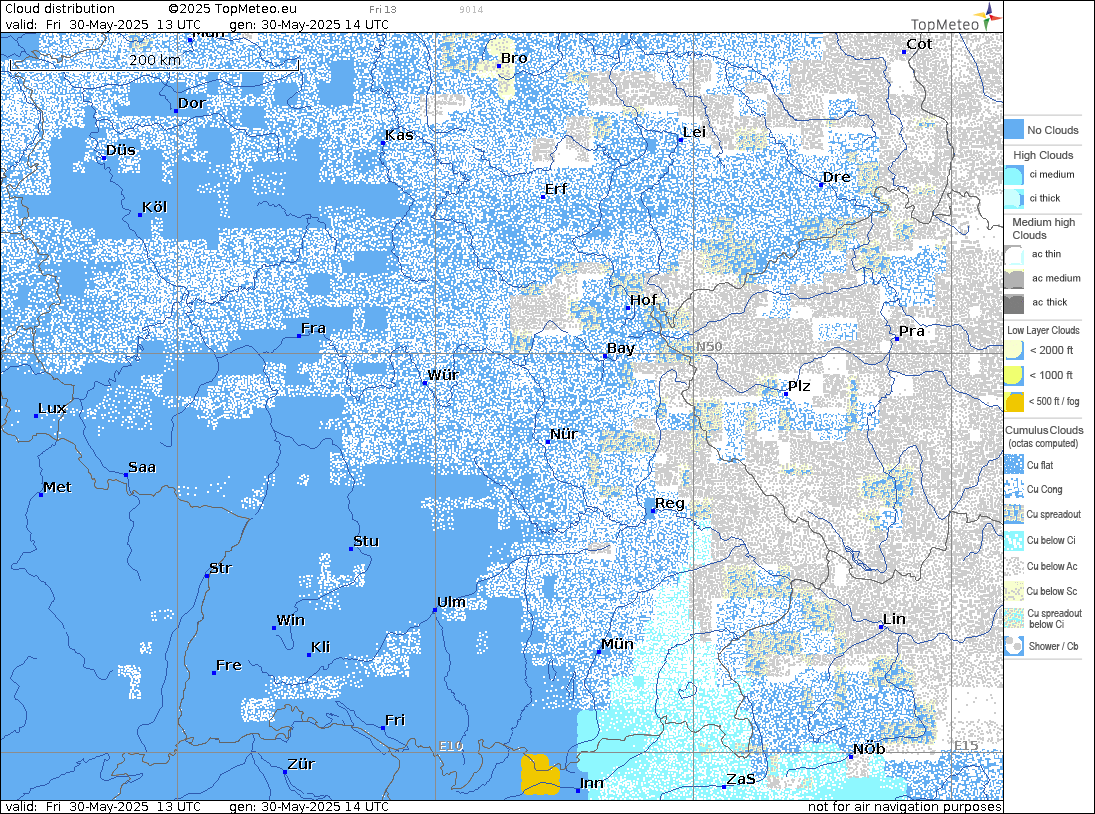Screen dimensions: 1095x814
Task: Click the Bay city label
Action: click(621, 348)
